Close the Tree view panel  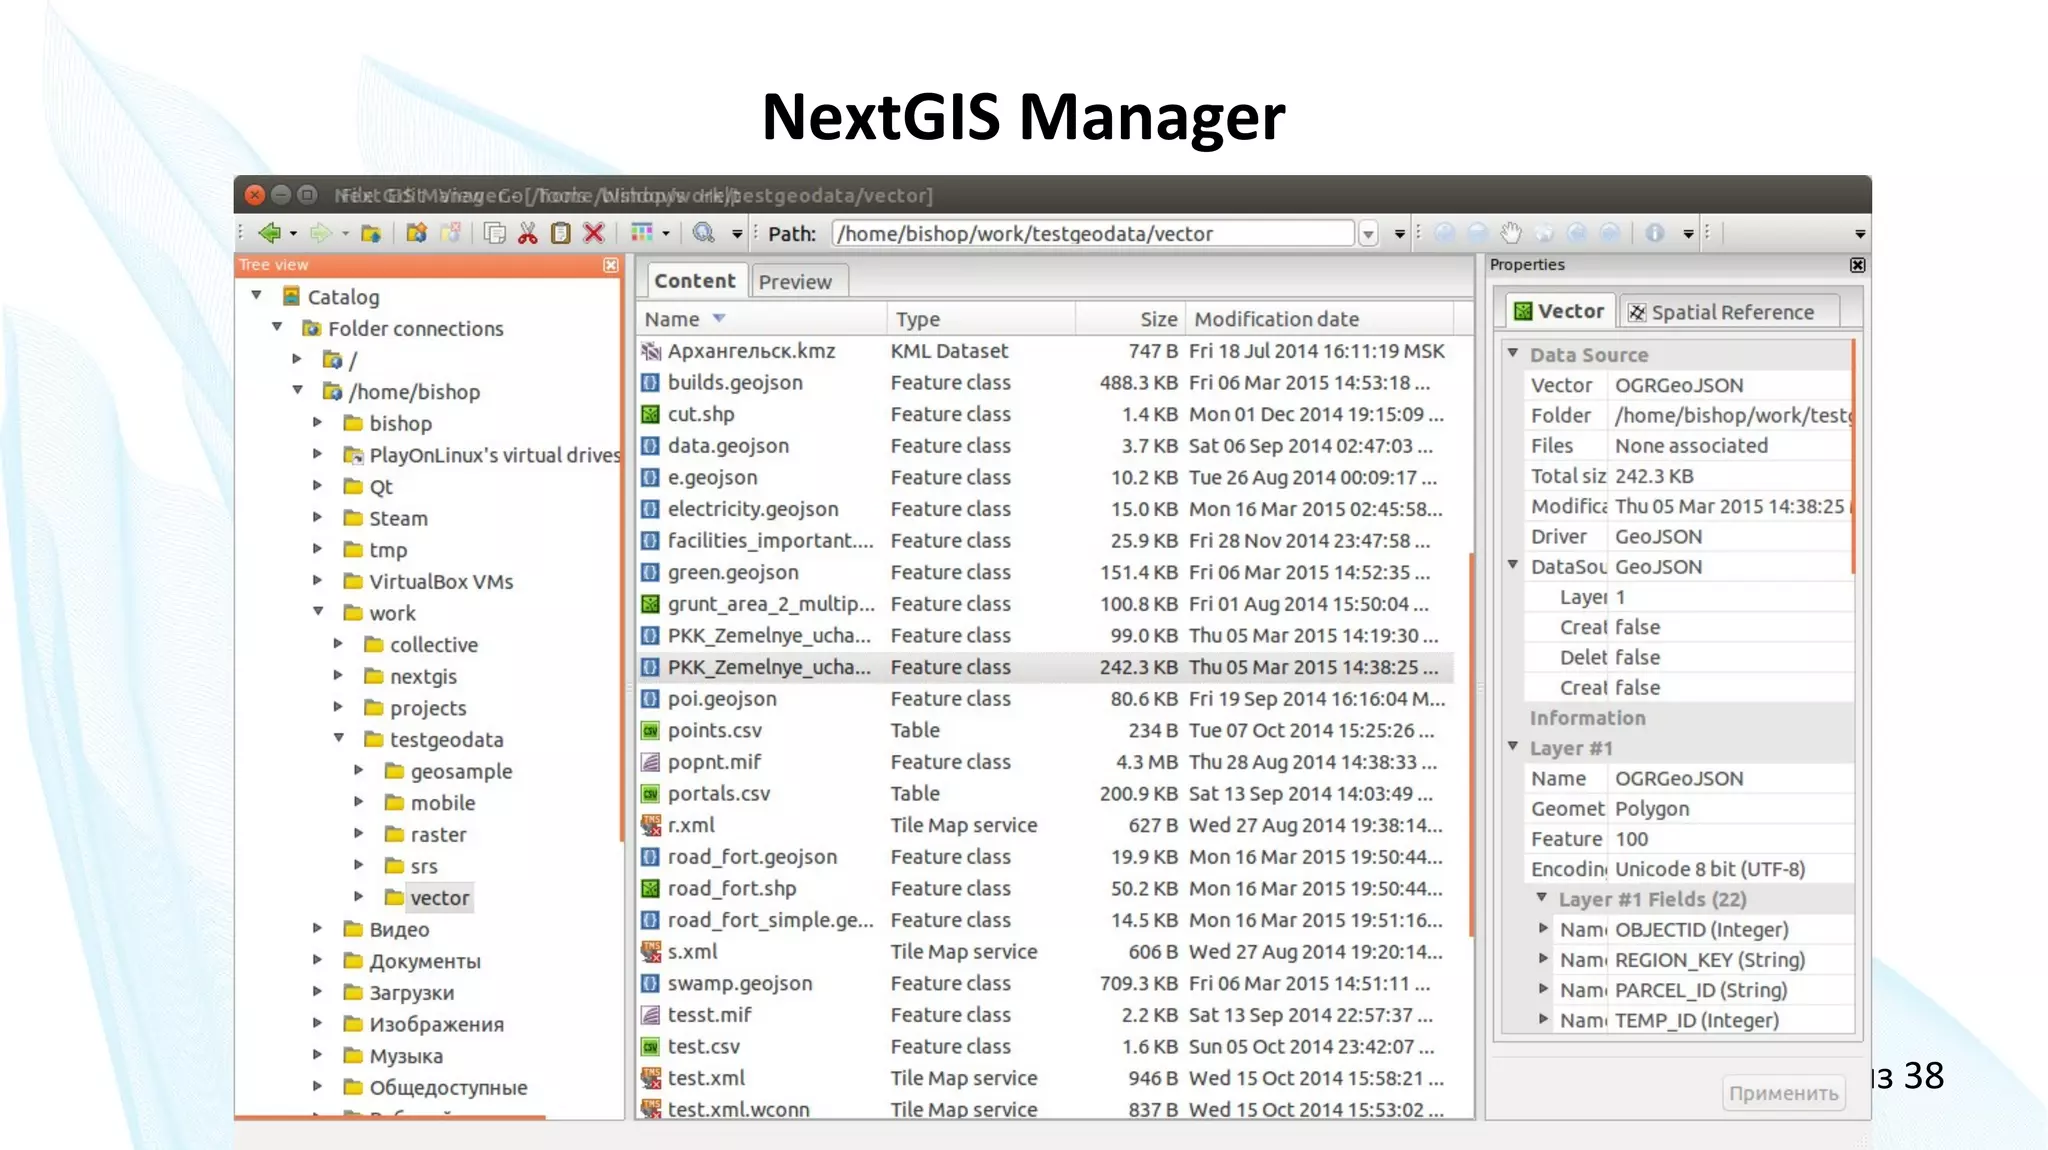(611, 265)
